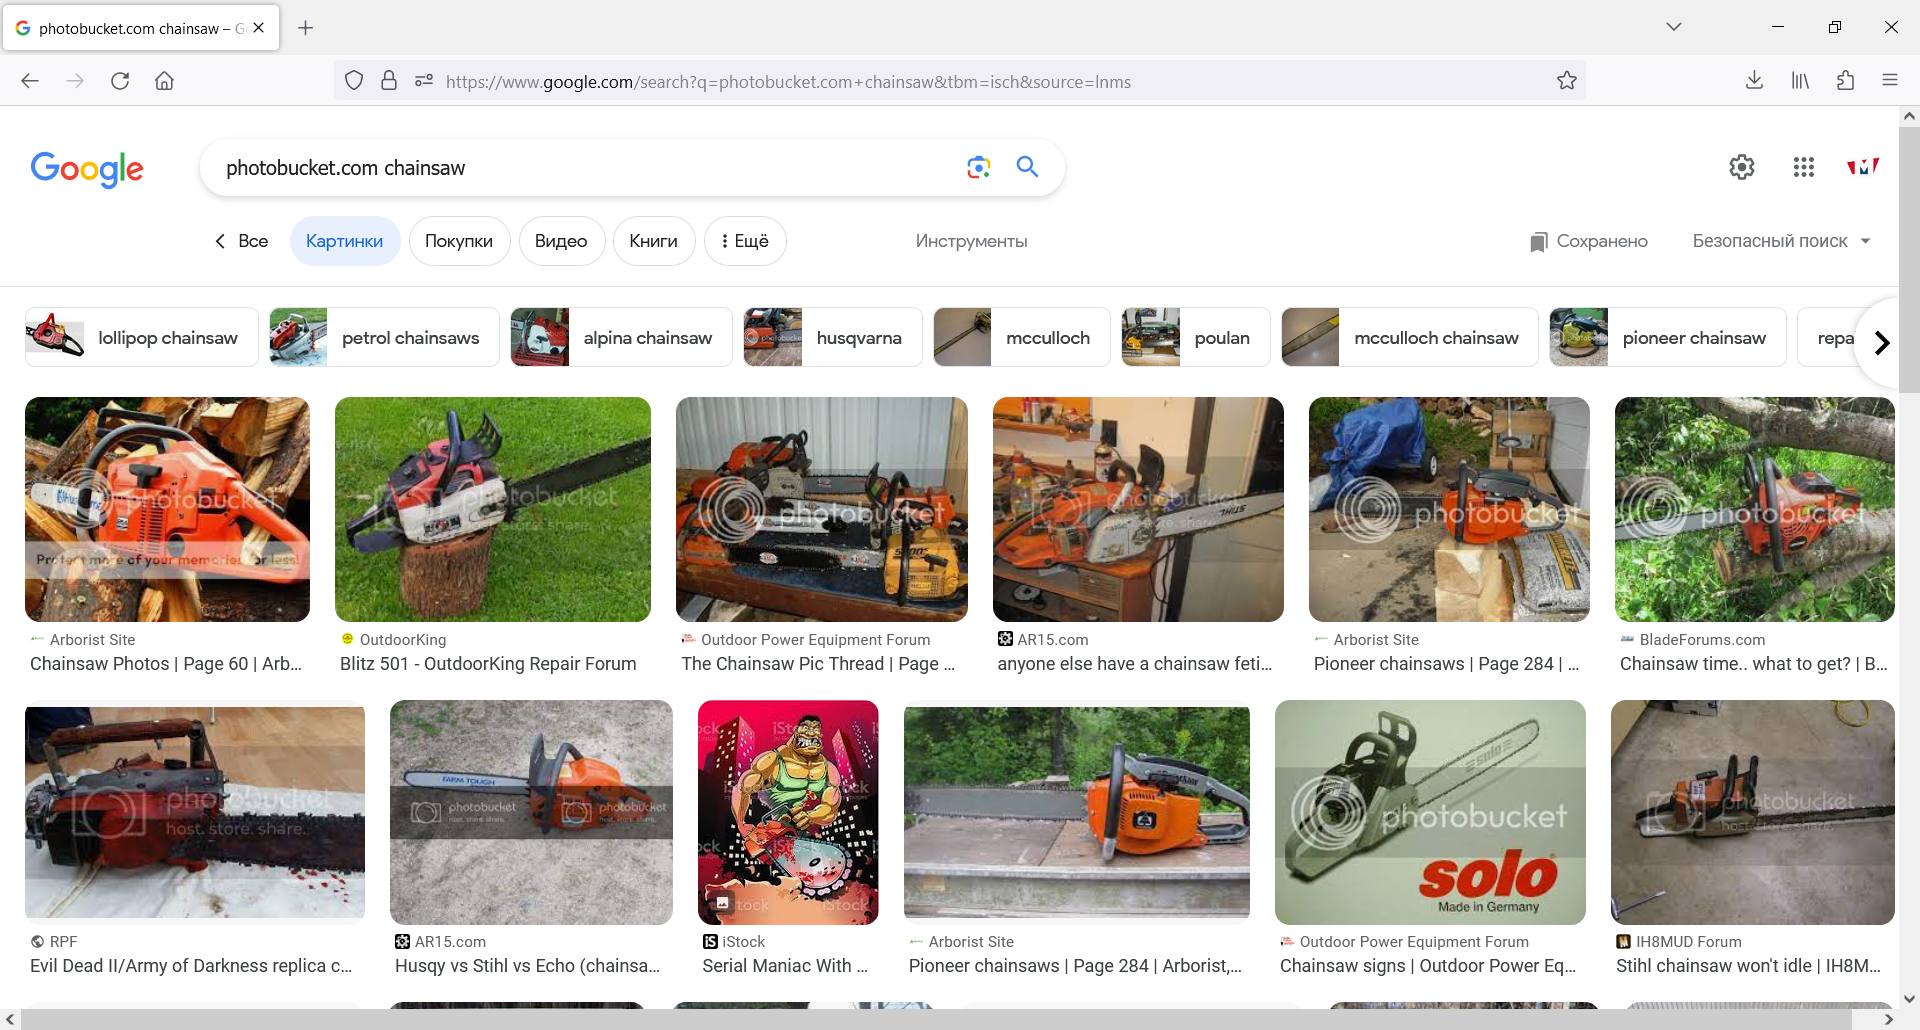Open Сохранено saved items
Viewport: 1920px width, 1030px height.
tap(1589, 241)
